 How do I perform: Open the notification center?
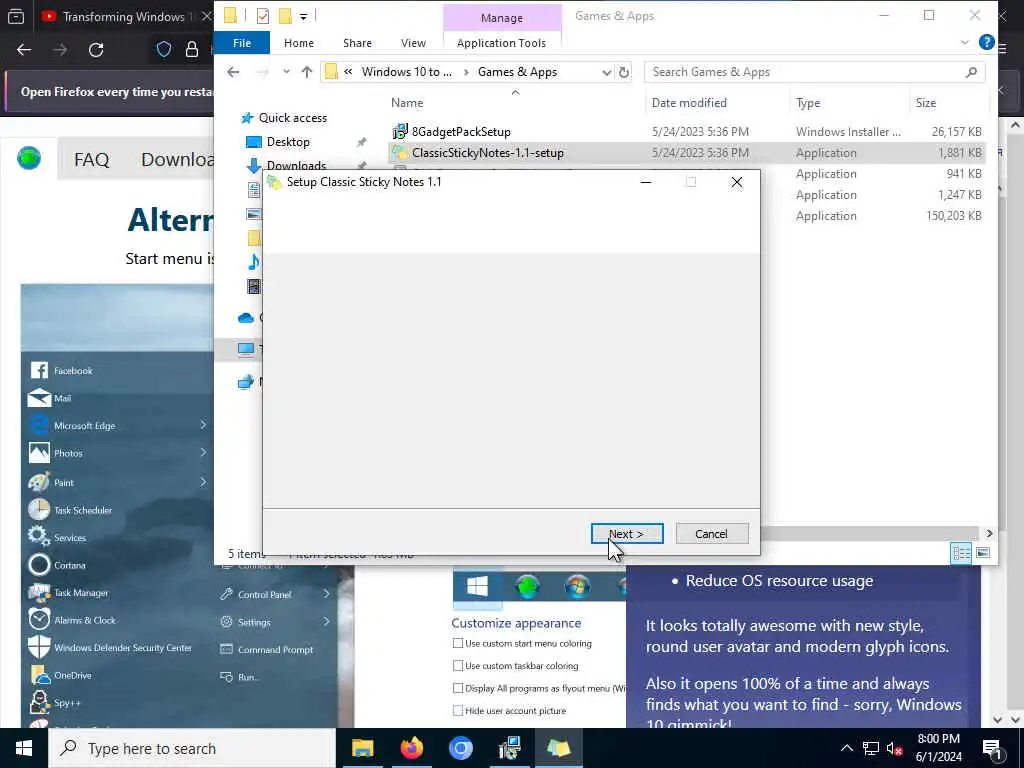pyautogui.click(x=992, y=748)
